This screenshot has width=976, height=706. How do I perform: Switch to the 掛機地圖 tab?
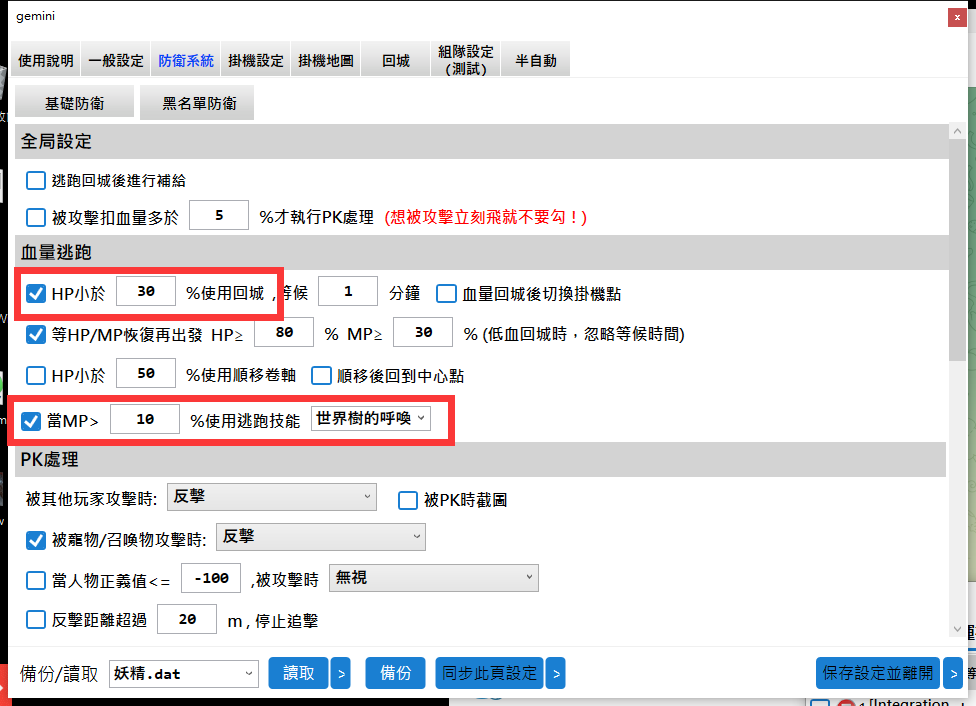(x=326, y=60)
